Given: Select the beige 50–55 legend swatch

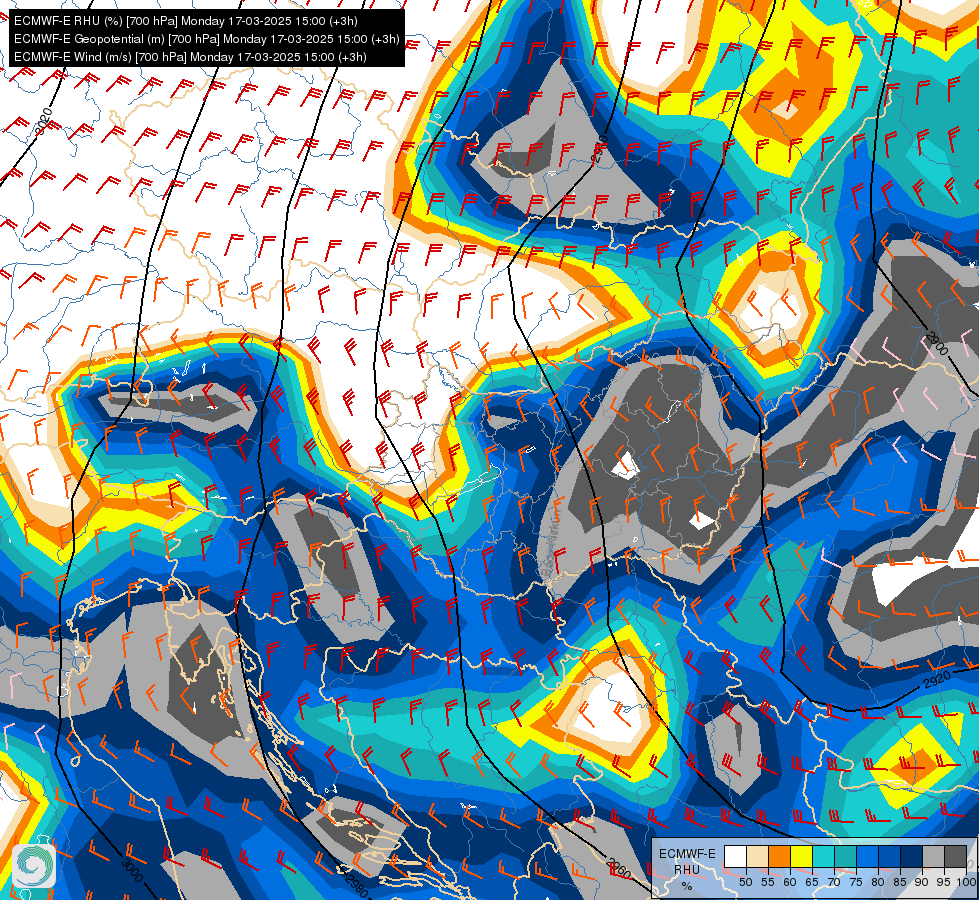Looking at the screenshot, I should click(757, 856).
